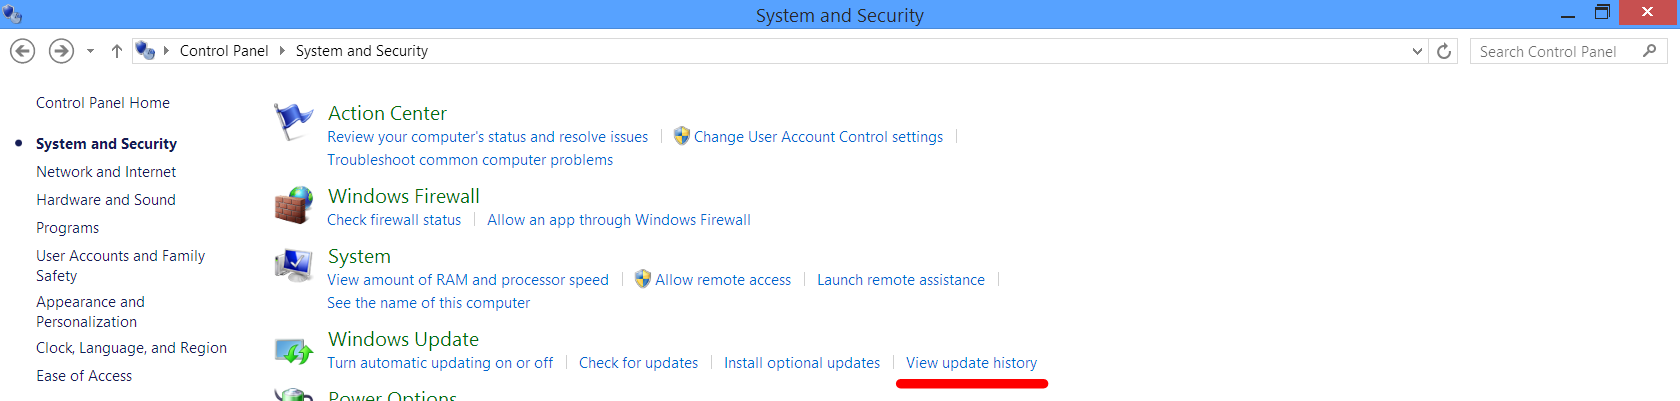This screenshot has width=1680, height=401.
Task: Click the System computer icon
Action: click(294, 265)
